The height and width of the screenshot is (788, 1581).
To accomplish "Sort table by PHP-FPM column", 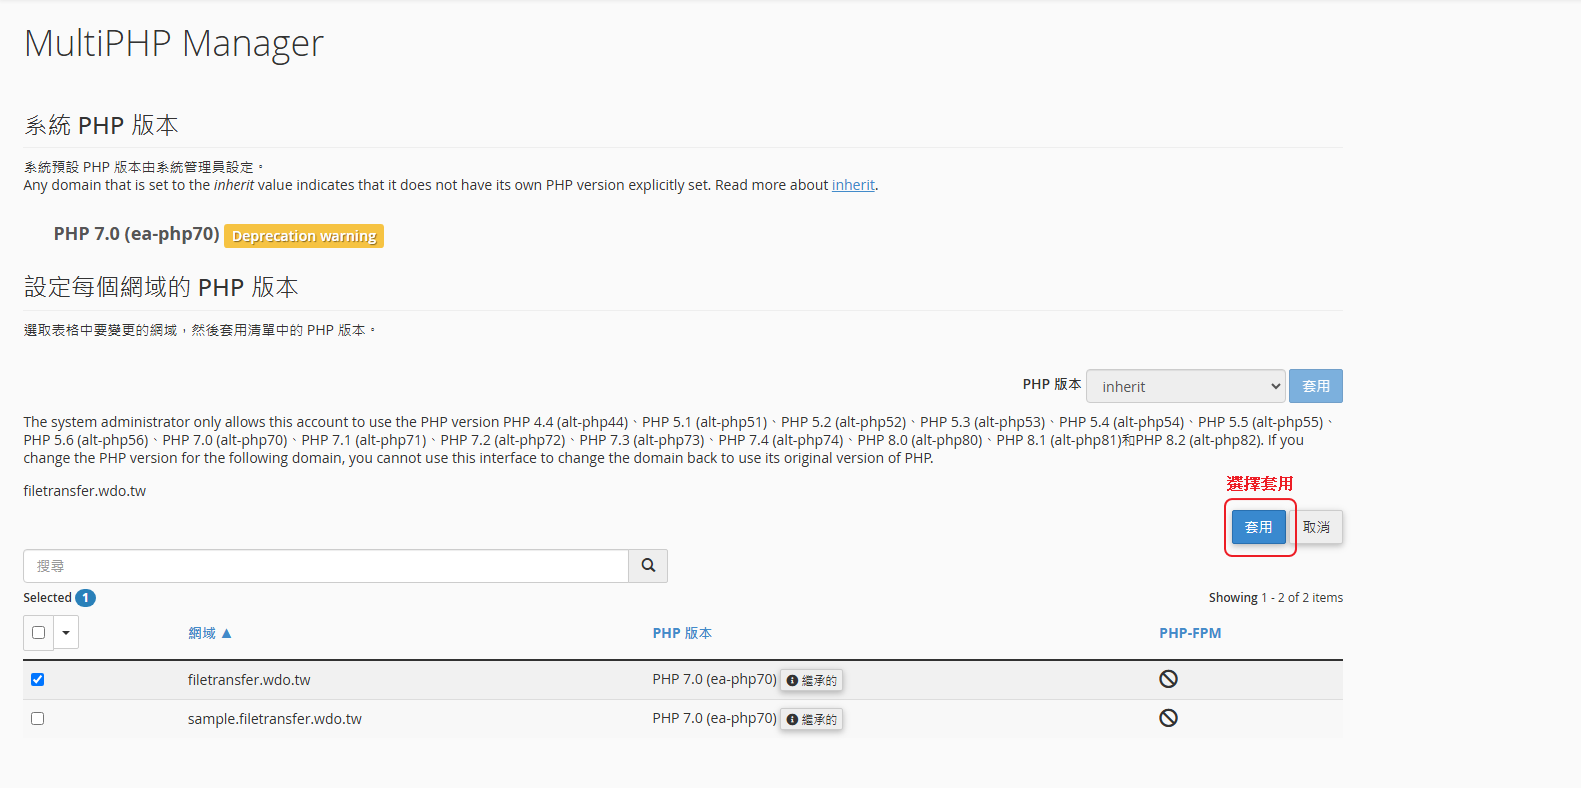I will [x=1190, y=633].
